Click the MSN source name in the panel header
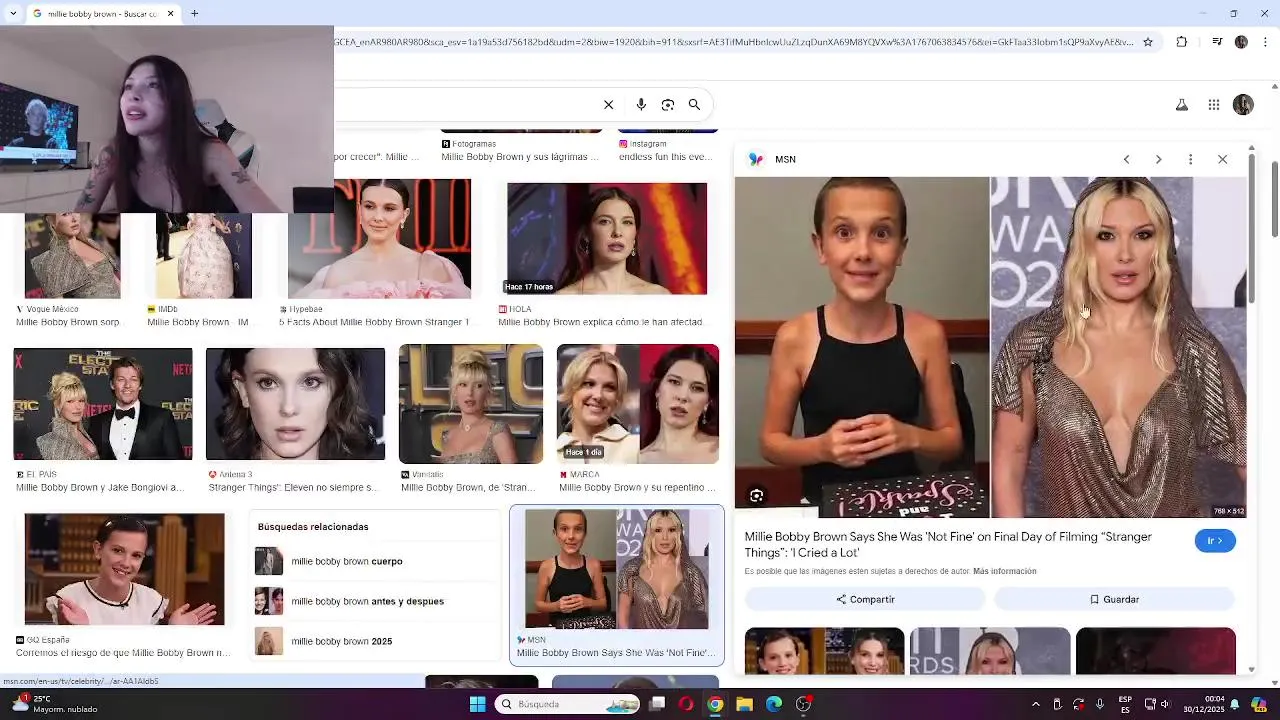The width and height of the screenshot is (1280, 720). tap(785, 159)
